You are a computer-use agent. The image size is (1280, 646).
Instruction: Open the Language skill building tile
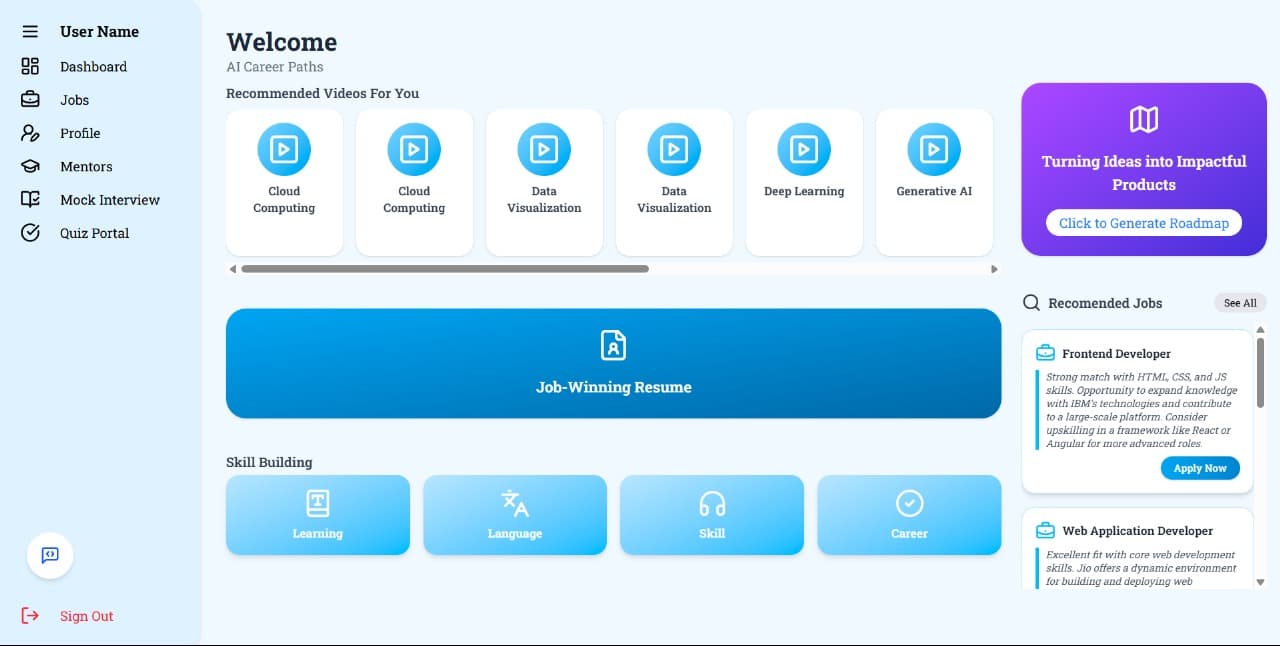pos(514,514)
